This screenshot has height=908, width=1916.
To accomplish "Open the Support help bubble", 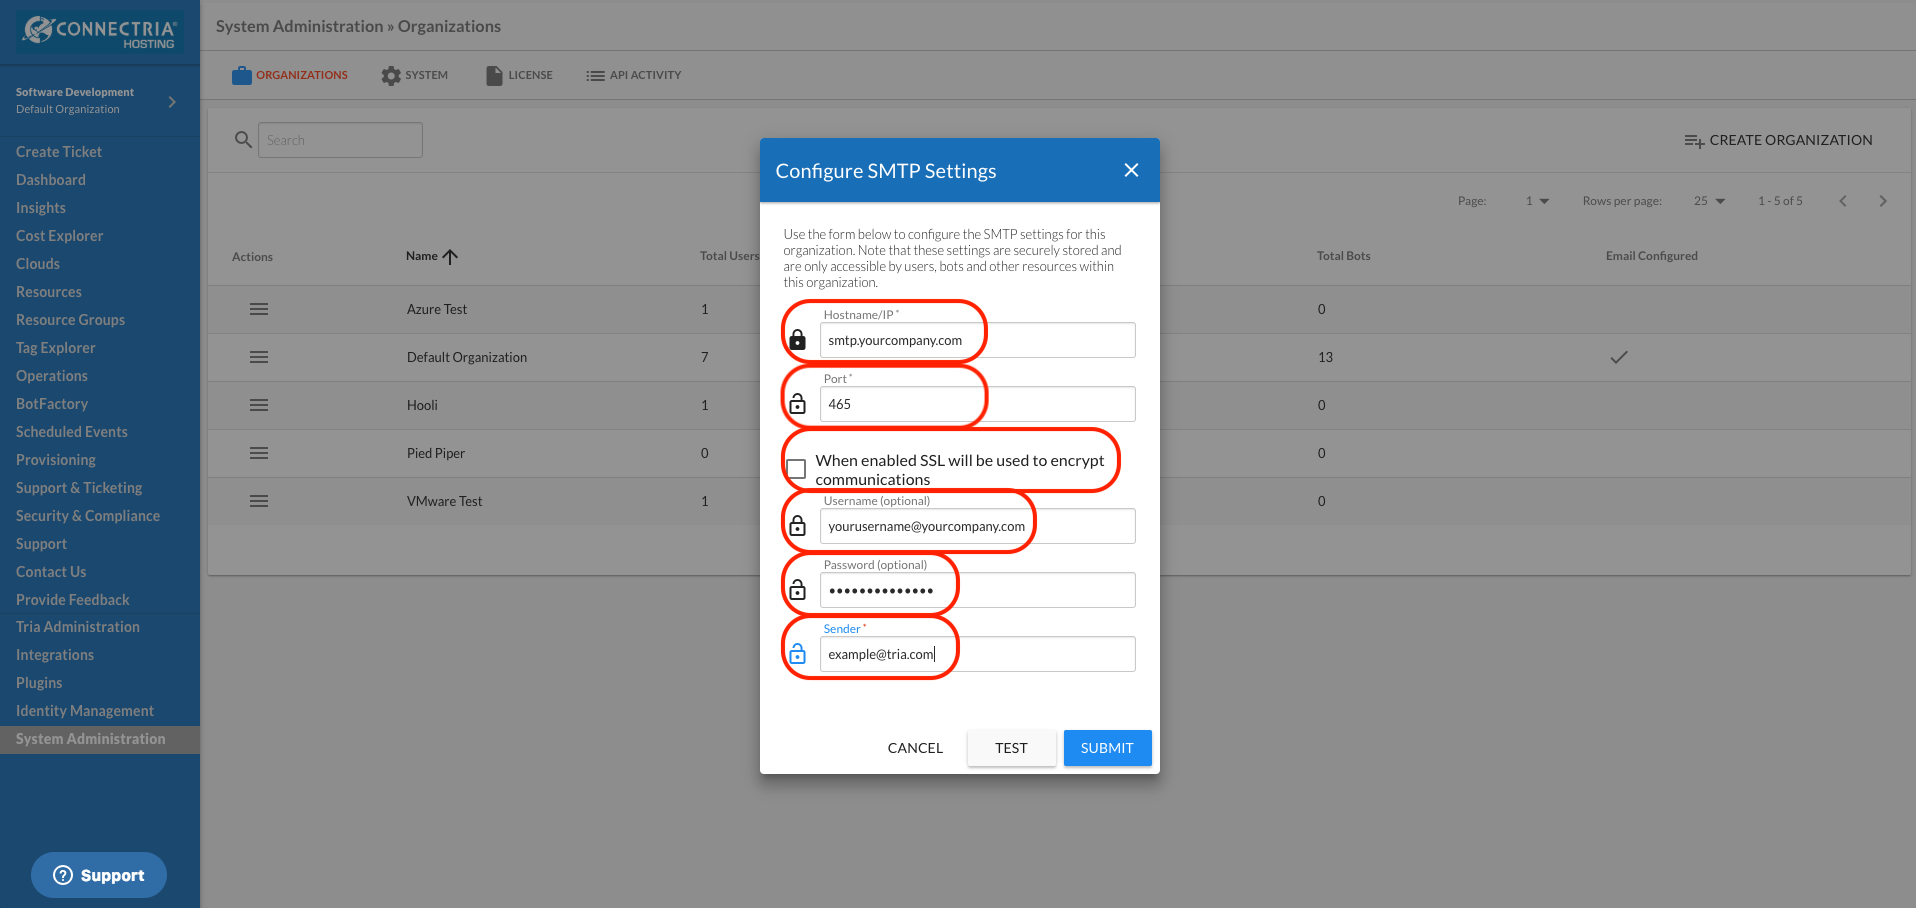I will click(x=99, y=875).
